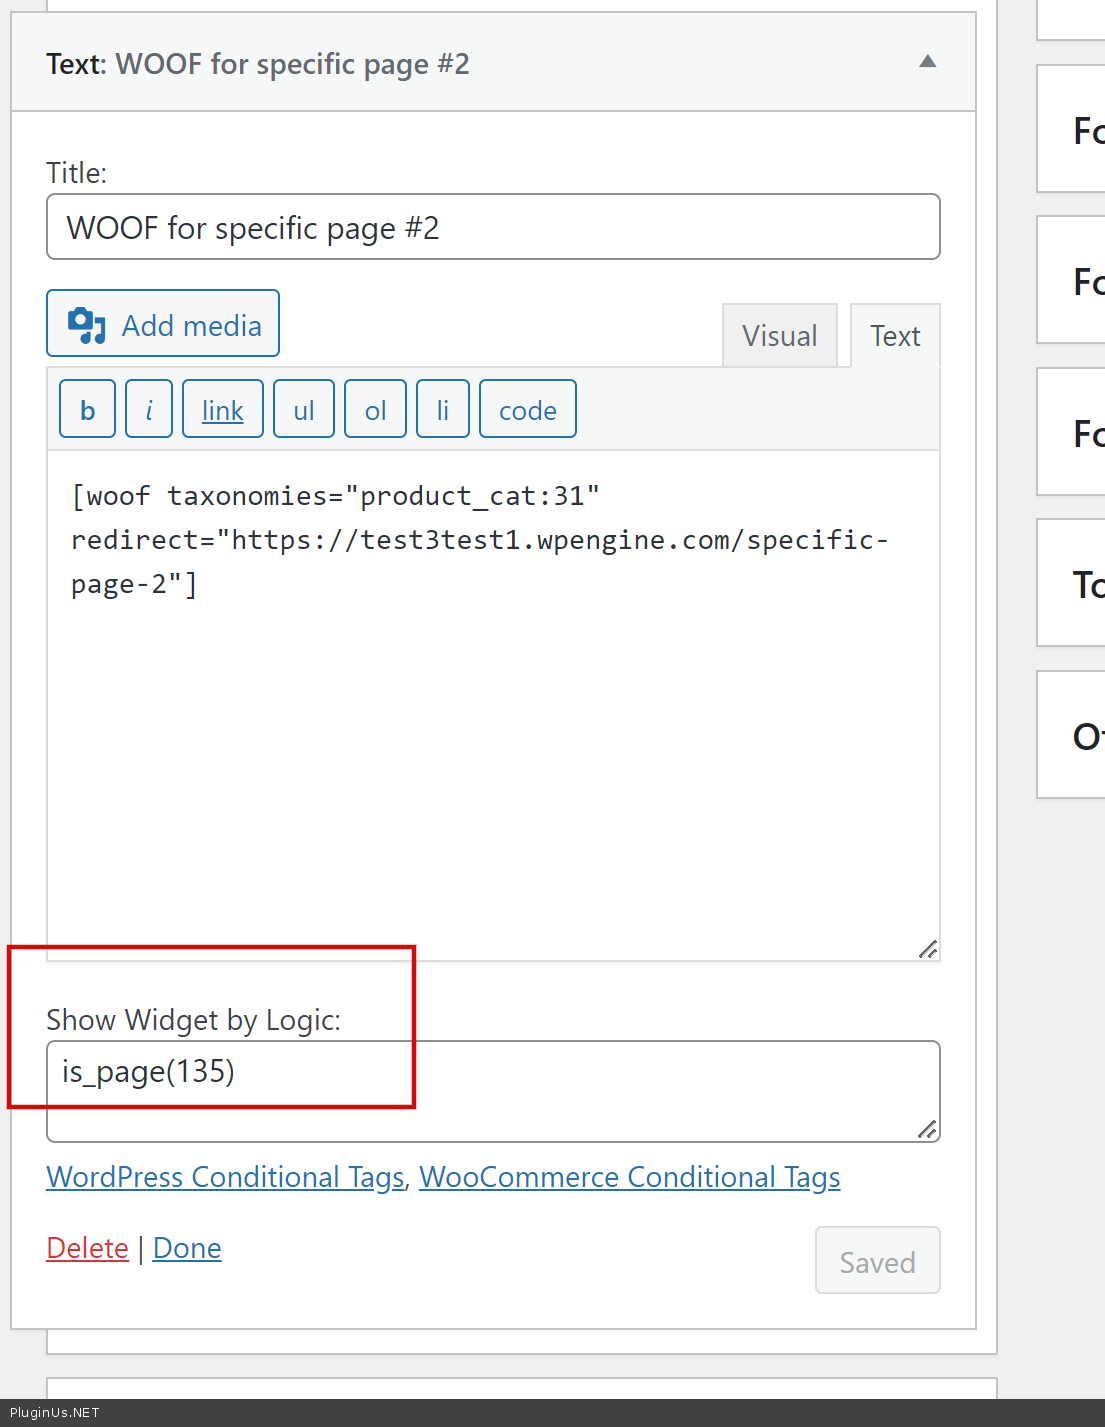Screen dimensions: 1105x1427
Task: Open the WooCommerce Conditional Tags link
Action: 629,1177
